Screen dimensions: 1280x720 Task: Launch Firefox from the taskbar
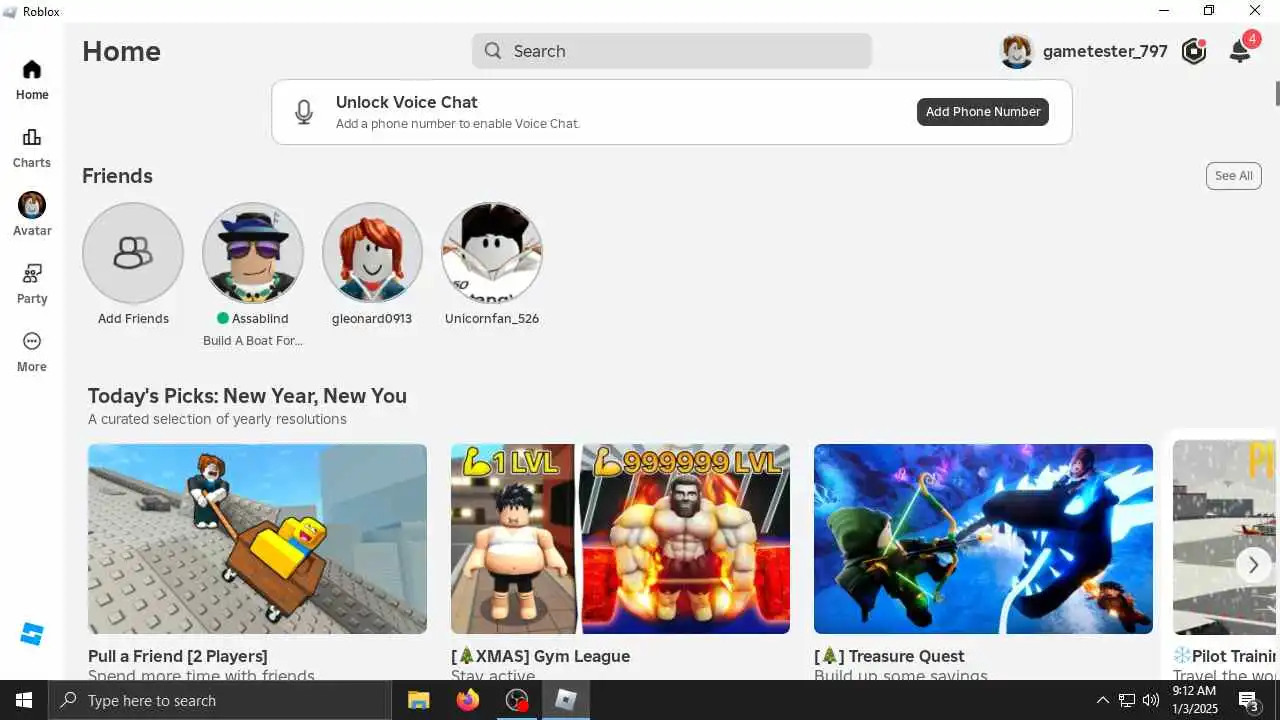(x=468, y=700)
